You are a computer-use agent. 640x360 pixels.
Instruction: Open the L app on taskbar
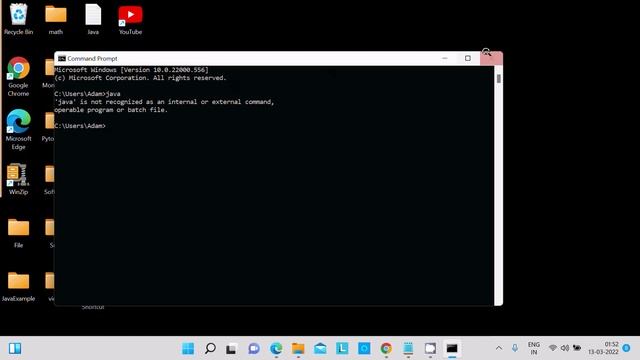tap(342, 348)
